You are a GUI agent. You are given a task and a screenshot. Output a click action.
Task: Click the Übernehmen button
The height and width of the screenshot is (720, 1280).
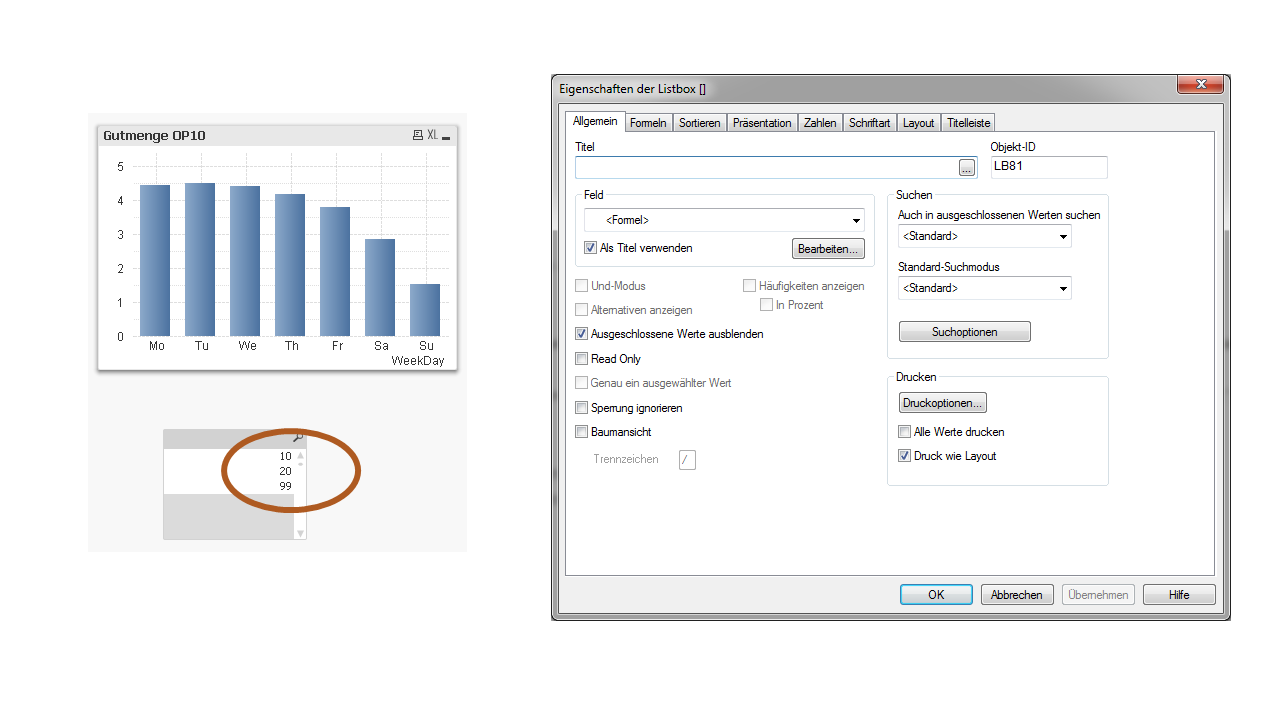(1098, 595)
